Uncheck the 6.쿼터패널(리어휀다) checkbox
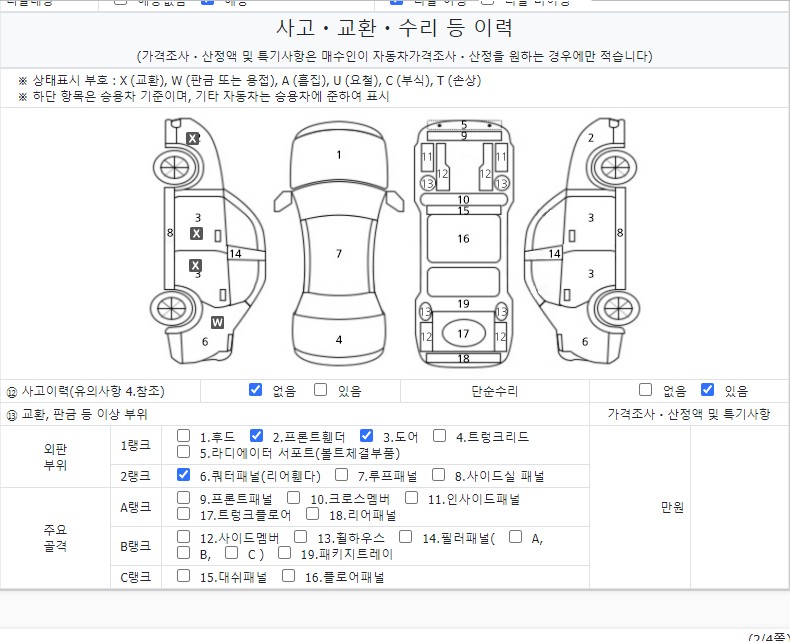The height and width of the screenshot is (643, 790). [183, 475]
